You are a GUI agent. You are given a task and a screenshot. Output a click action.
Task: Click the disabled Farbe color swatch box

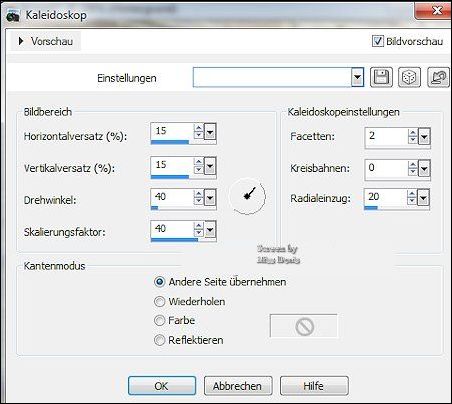(303, 326)
